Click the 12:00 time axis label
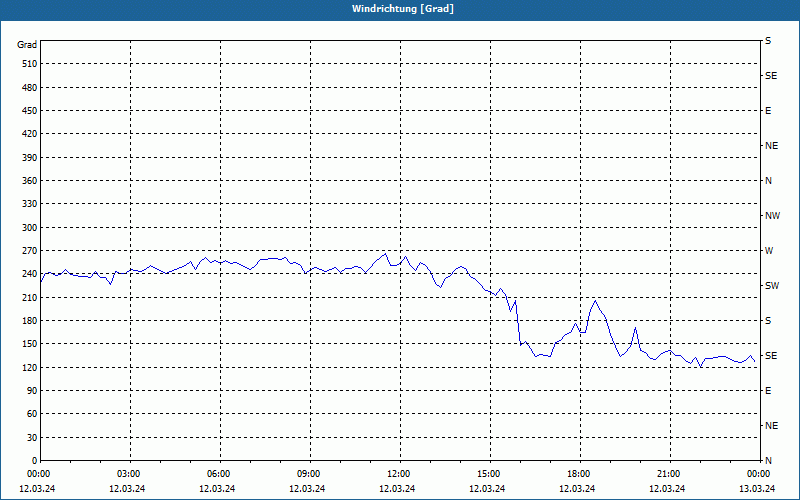This screenshot has height=500, width=800. (x=398, y=474)
